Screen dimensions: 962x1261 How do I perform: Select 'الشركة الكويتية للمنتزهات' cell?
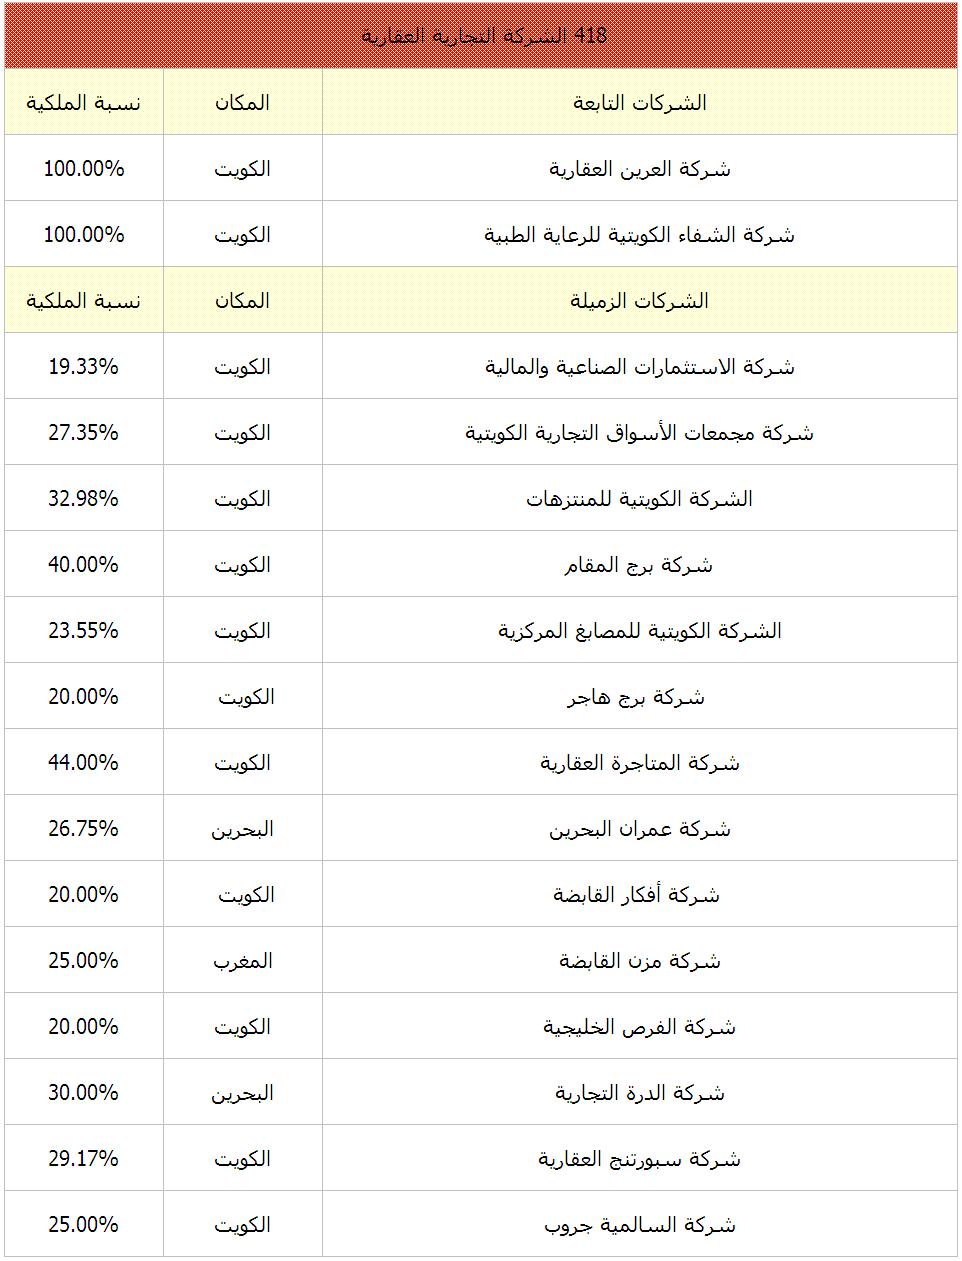point(640,498)
